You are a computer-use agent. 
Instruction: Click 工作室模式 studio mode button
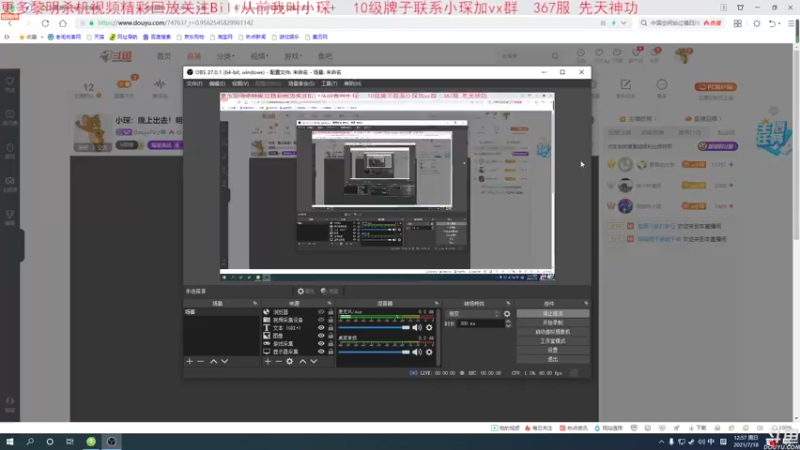553,341
